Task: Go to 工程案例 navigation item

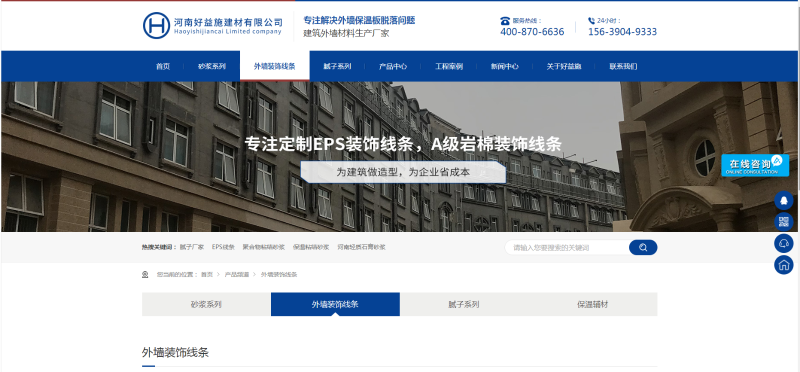Action: [449, 66]
